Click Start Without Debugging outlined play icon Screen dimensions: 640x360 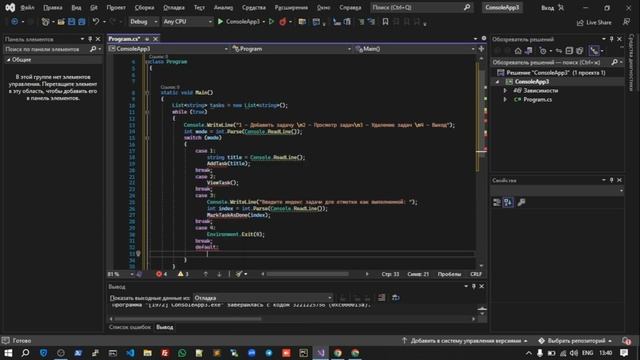271,22
